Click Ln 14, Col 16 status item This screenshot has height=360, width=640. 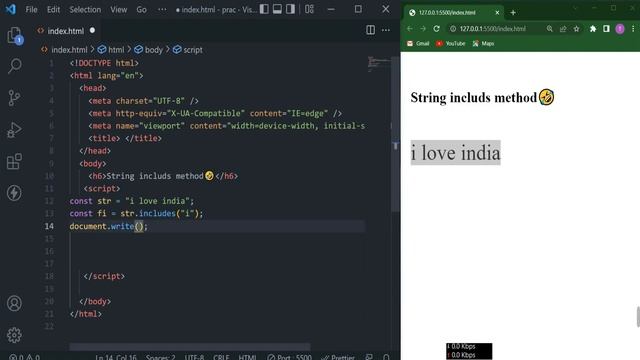(116, 357)
